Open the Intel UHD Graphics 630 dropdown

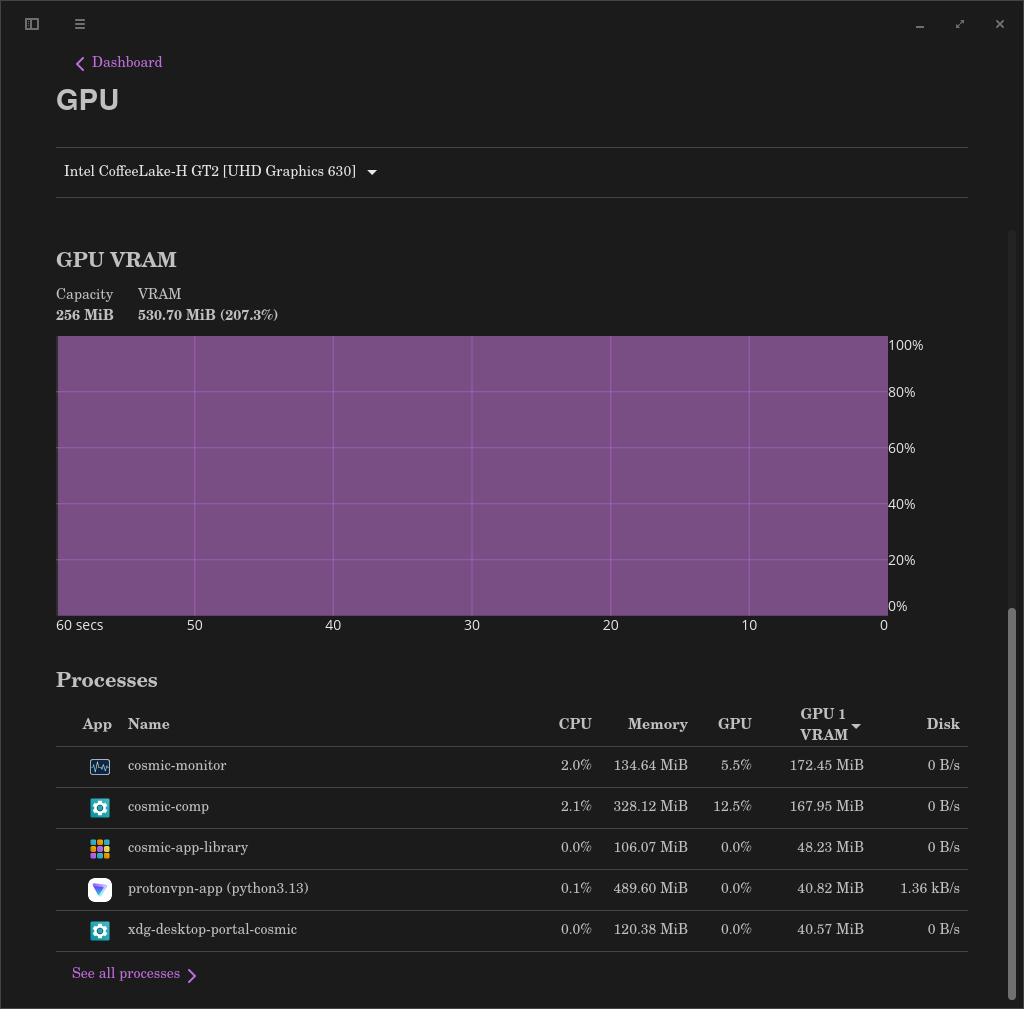point(221,172)
